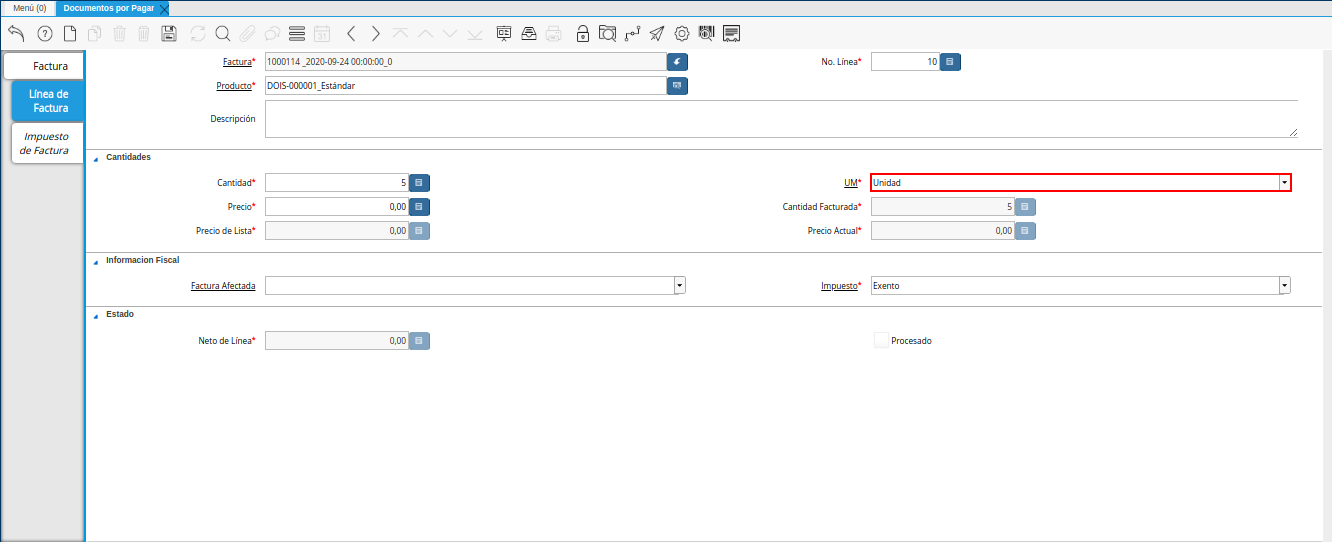The height and width of the screenshot is (542, 1332).
Task: Close the Documentos por Pagar tab
Action: tap(164, 8)
